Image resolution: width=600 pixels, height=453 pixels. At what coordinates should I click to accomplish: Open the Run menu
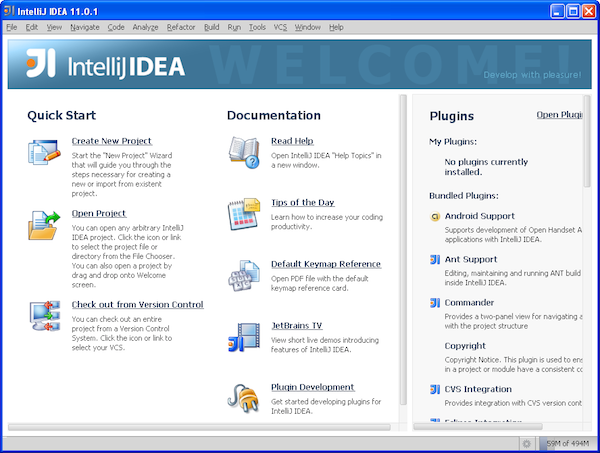[234, 27]
